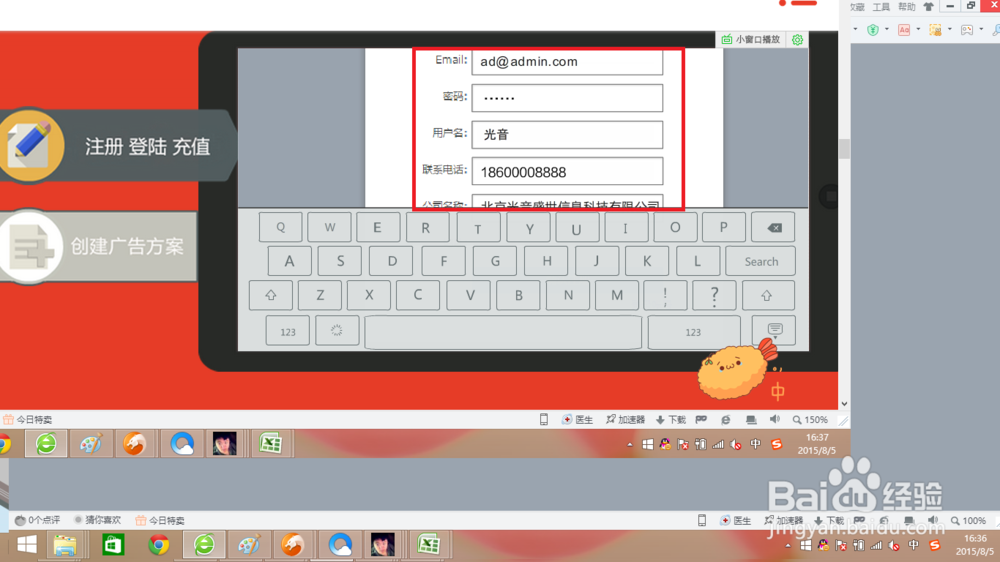Select the 创建广告方案 sidebar item
1000x562 pixels.
pos(98,246)
